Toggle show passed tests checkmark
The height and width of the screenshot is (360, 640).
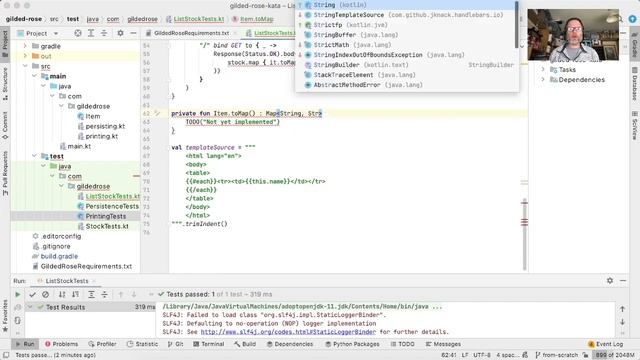(x=32, y=294)
